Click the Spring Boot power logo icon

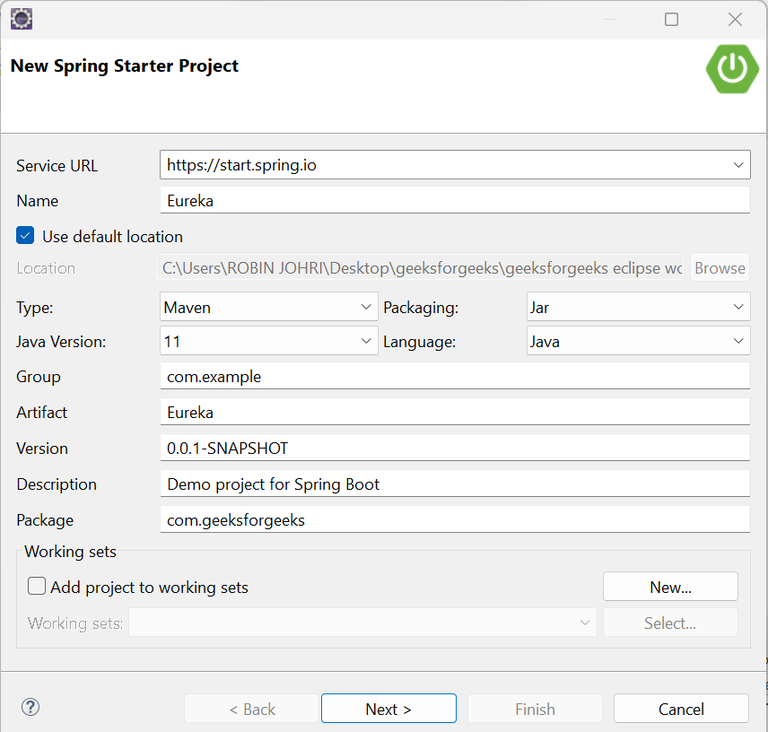coord(732,68)
